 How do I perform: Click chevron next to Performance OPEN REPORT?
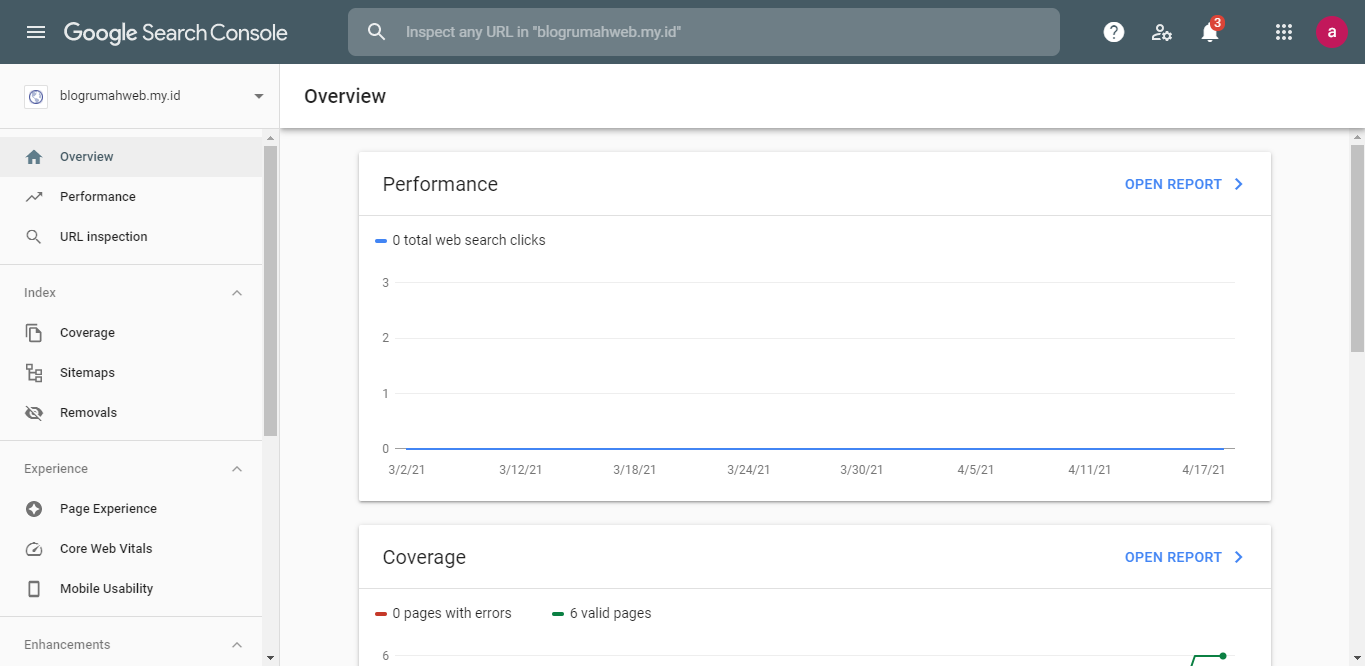(1239, 184)
